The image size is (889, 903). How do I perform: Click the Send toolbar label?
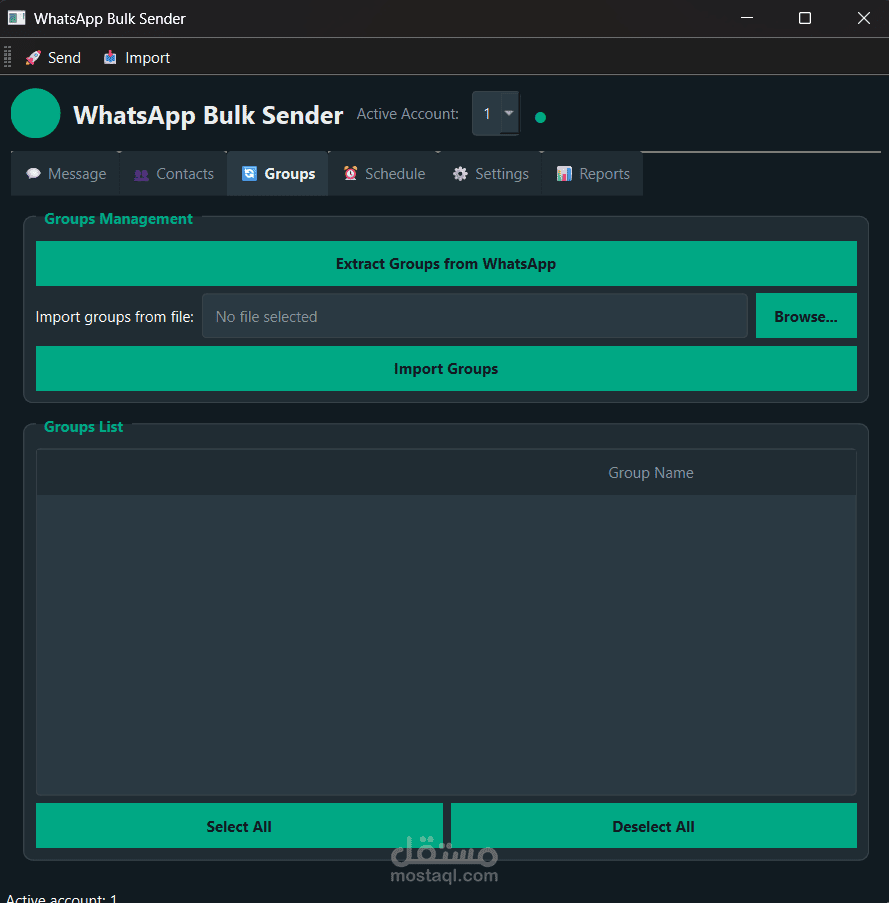[x=64, y=58]
